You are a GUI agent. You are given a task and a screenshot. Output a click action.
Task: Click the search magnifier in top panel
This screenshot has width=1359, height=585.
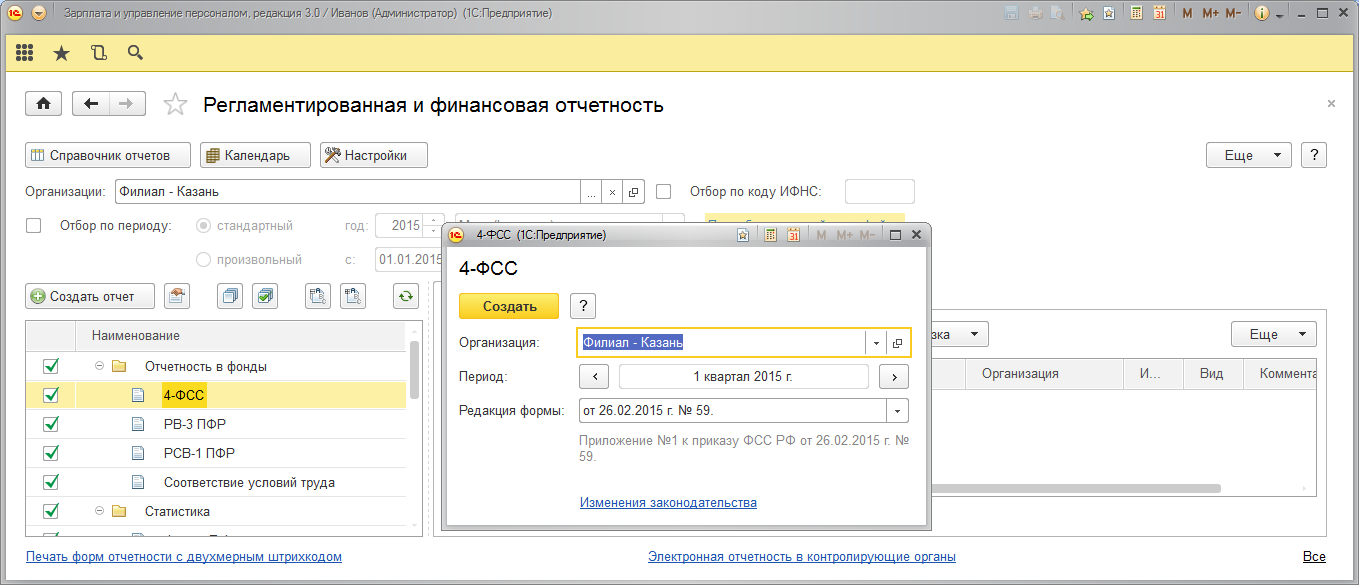point(135,53)
